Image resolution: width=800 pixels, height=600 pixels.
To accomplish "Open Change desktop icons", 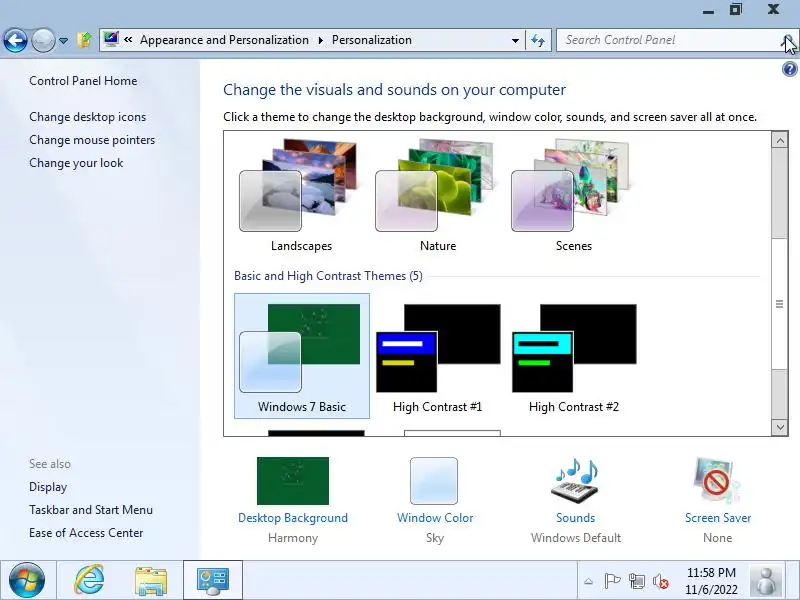I will click(87, 117).
